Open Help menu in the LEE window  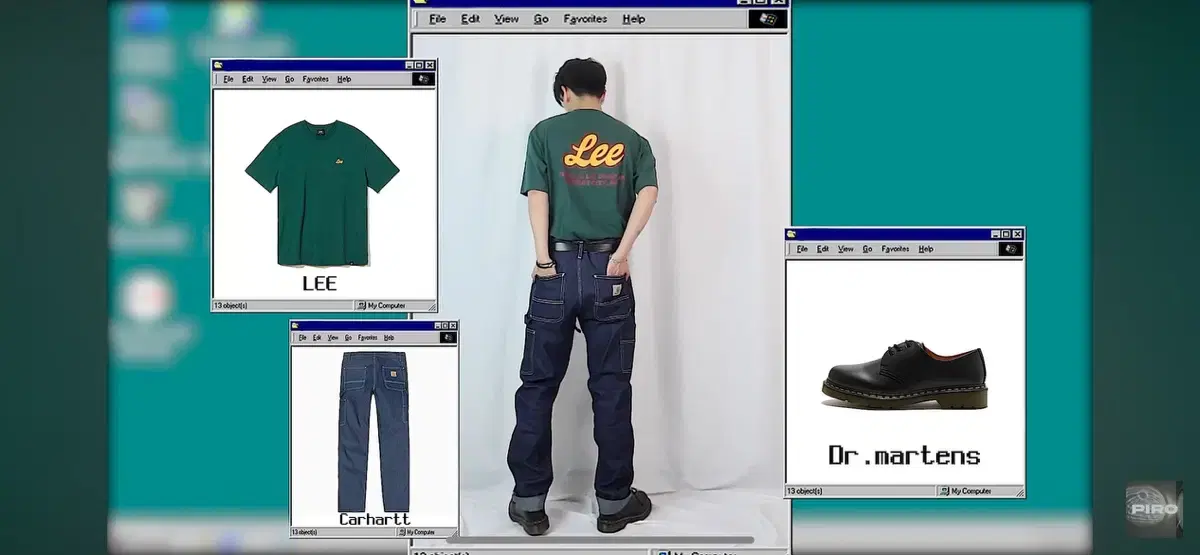click(x=344, y=79)
